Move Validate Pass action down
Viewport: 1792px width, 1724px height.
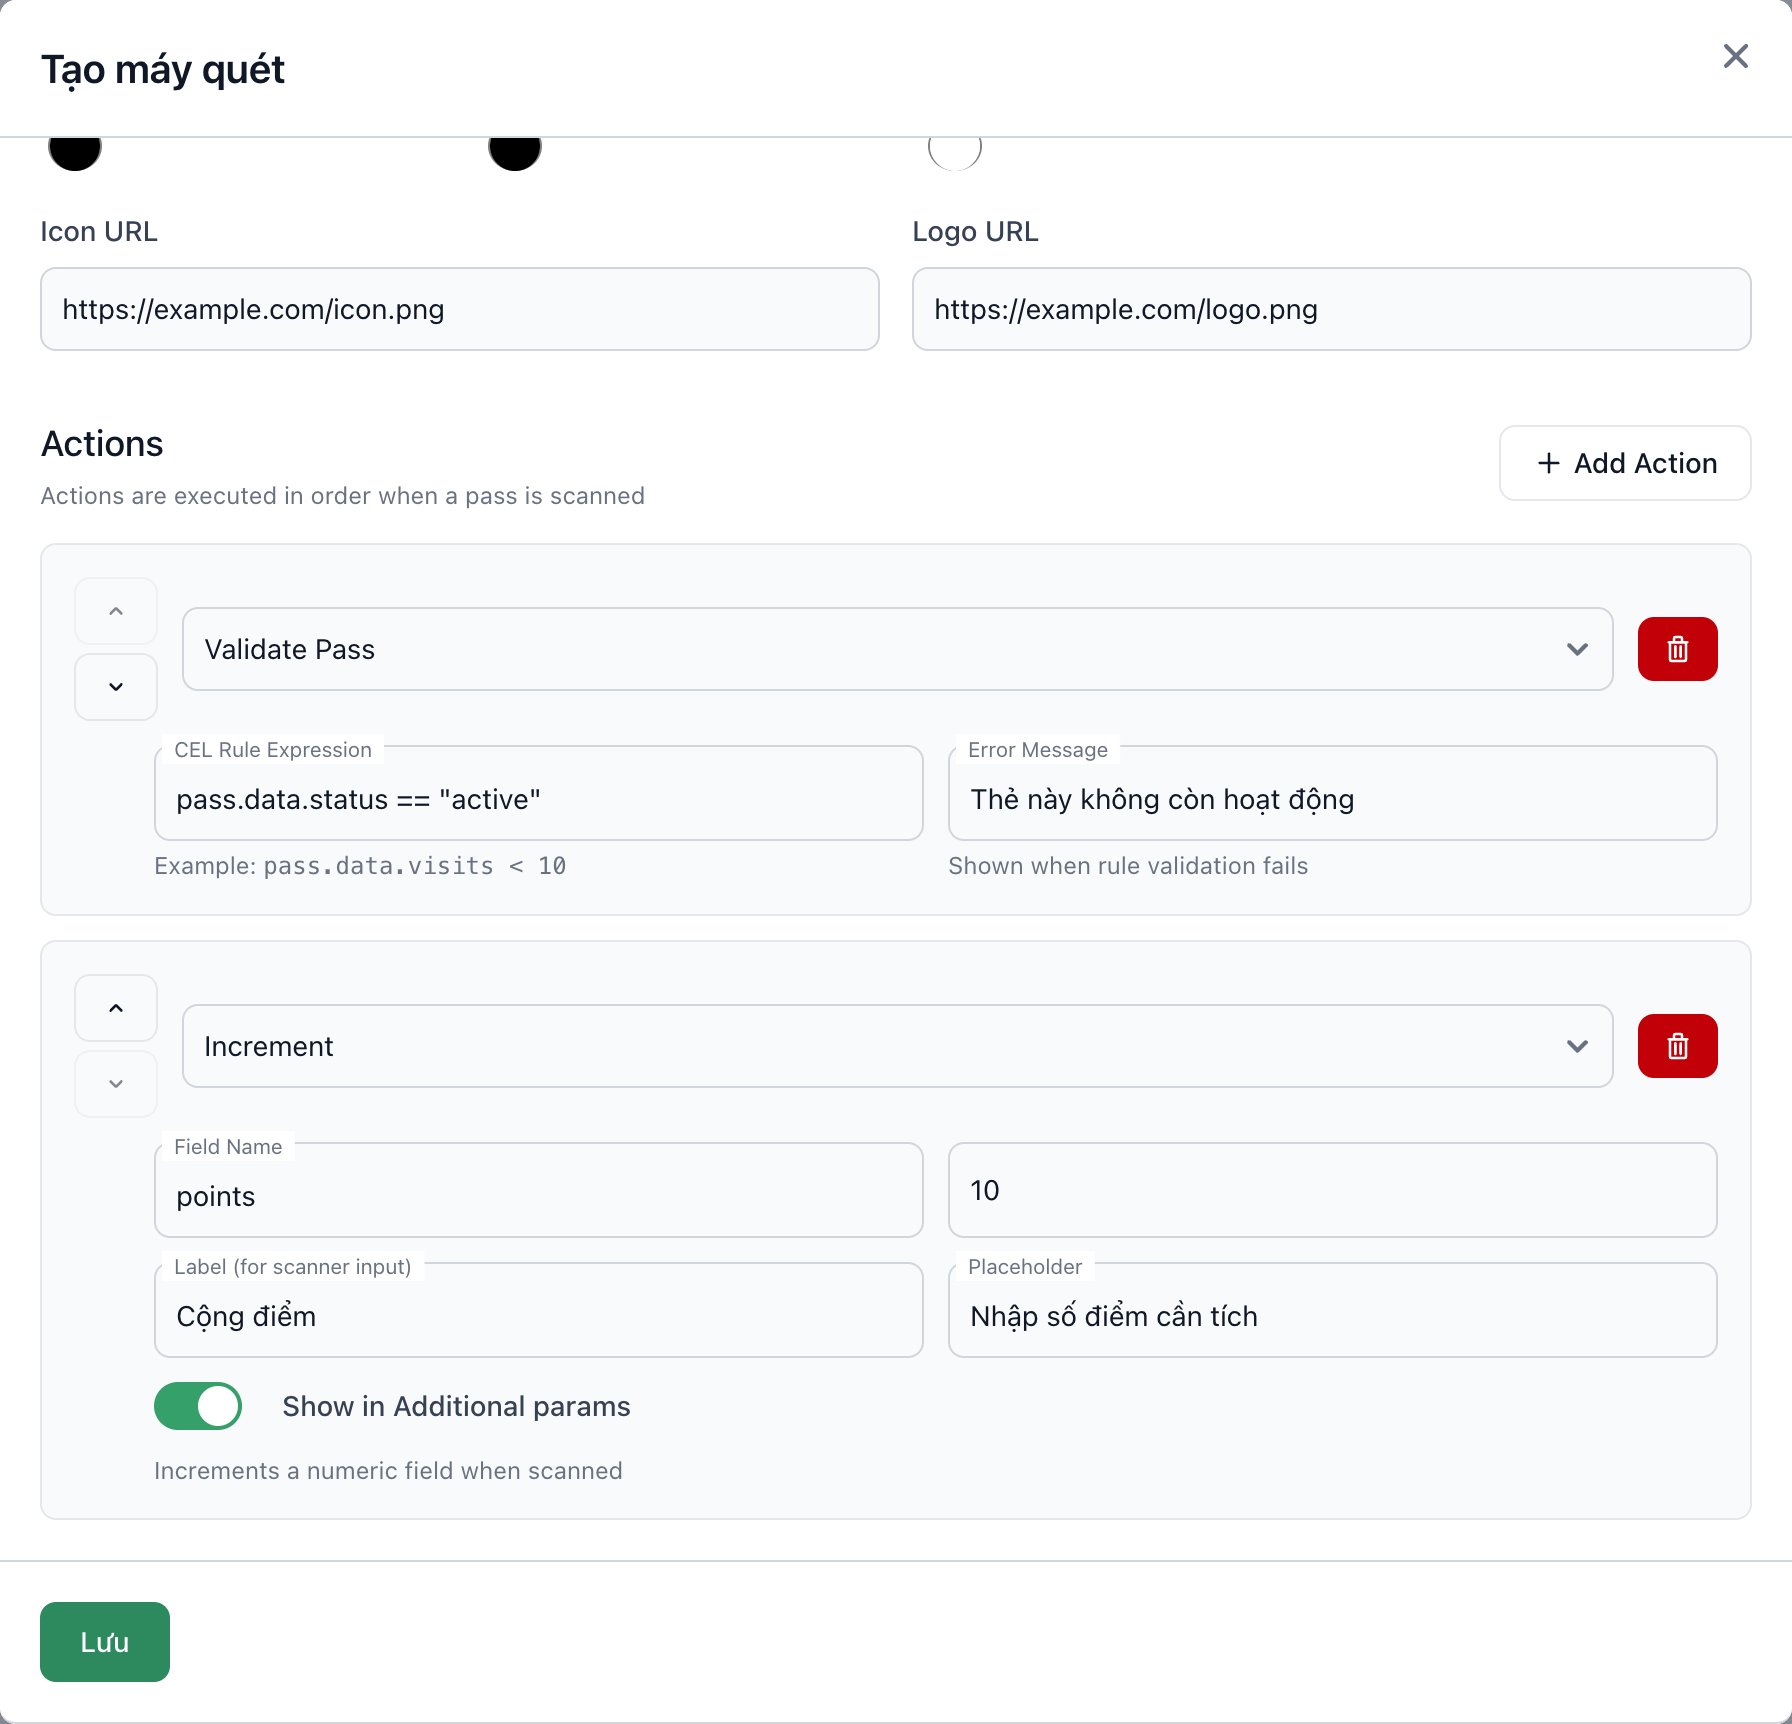[116, 687]
